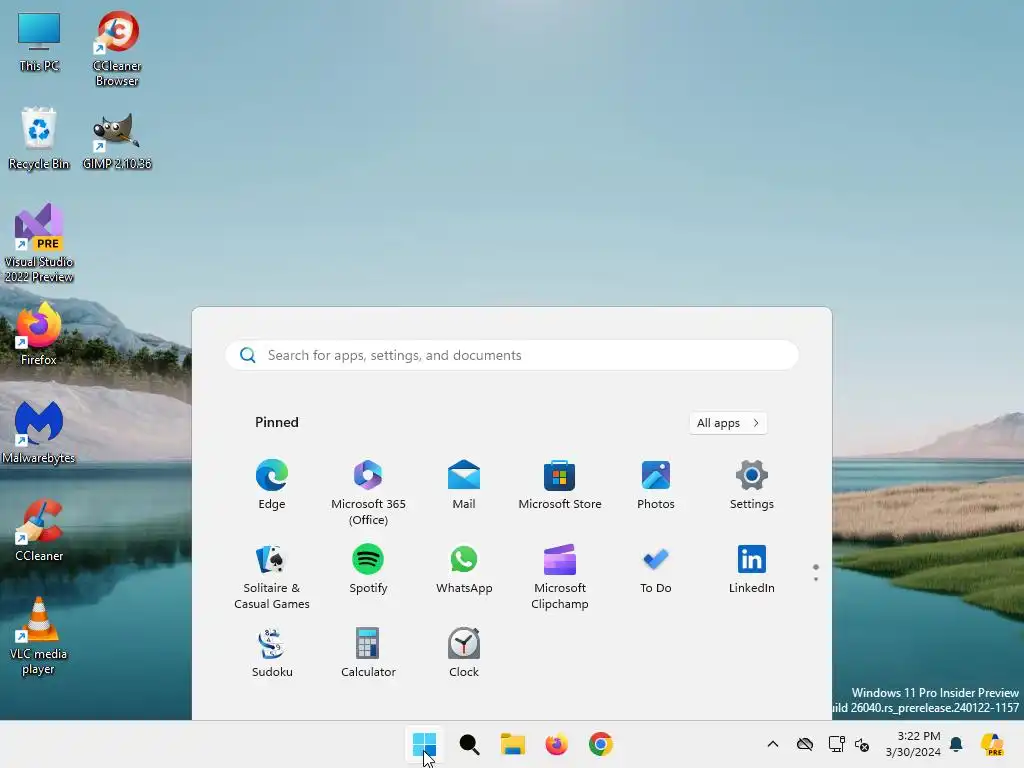Open Edge from pinned apps
This screenshot has height=768, width=1024.
272,485
